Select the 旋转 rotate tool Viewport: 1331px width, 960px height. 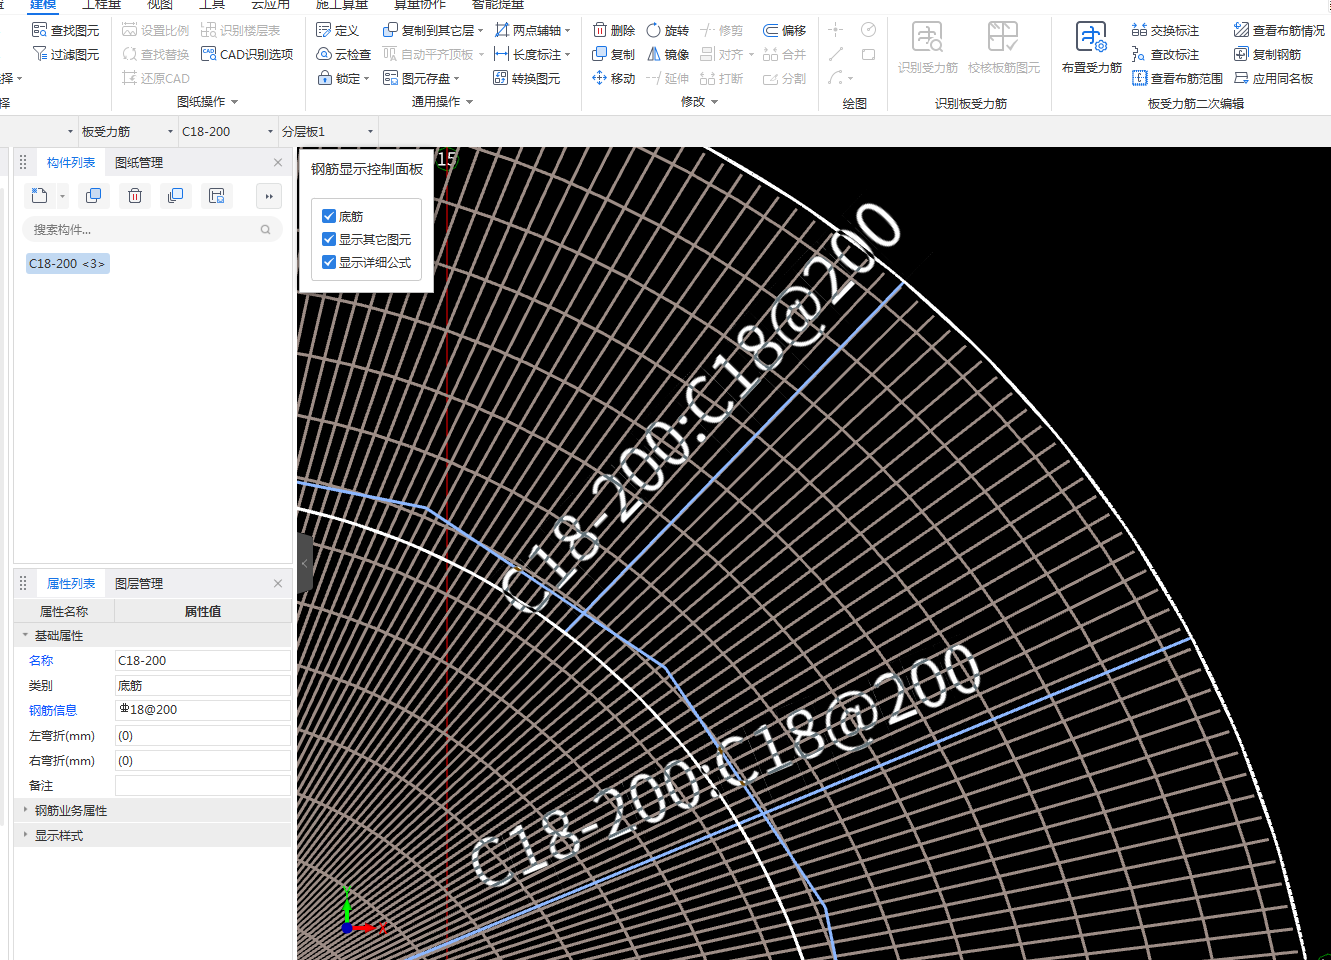point(668,30)
